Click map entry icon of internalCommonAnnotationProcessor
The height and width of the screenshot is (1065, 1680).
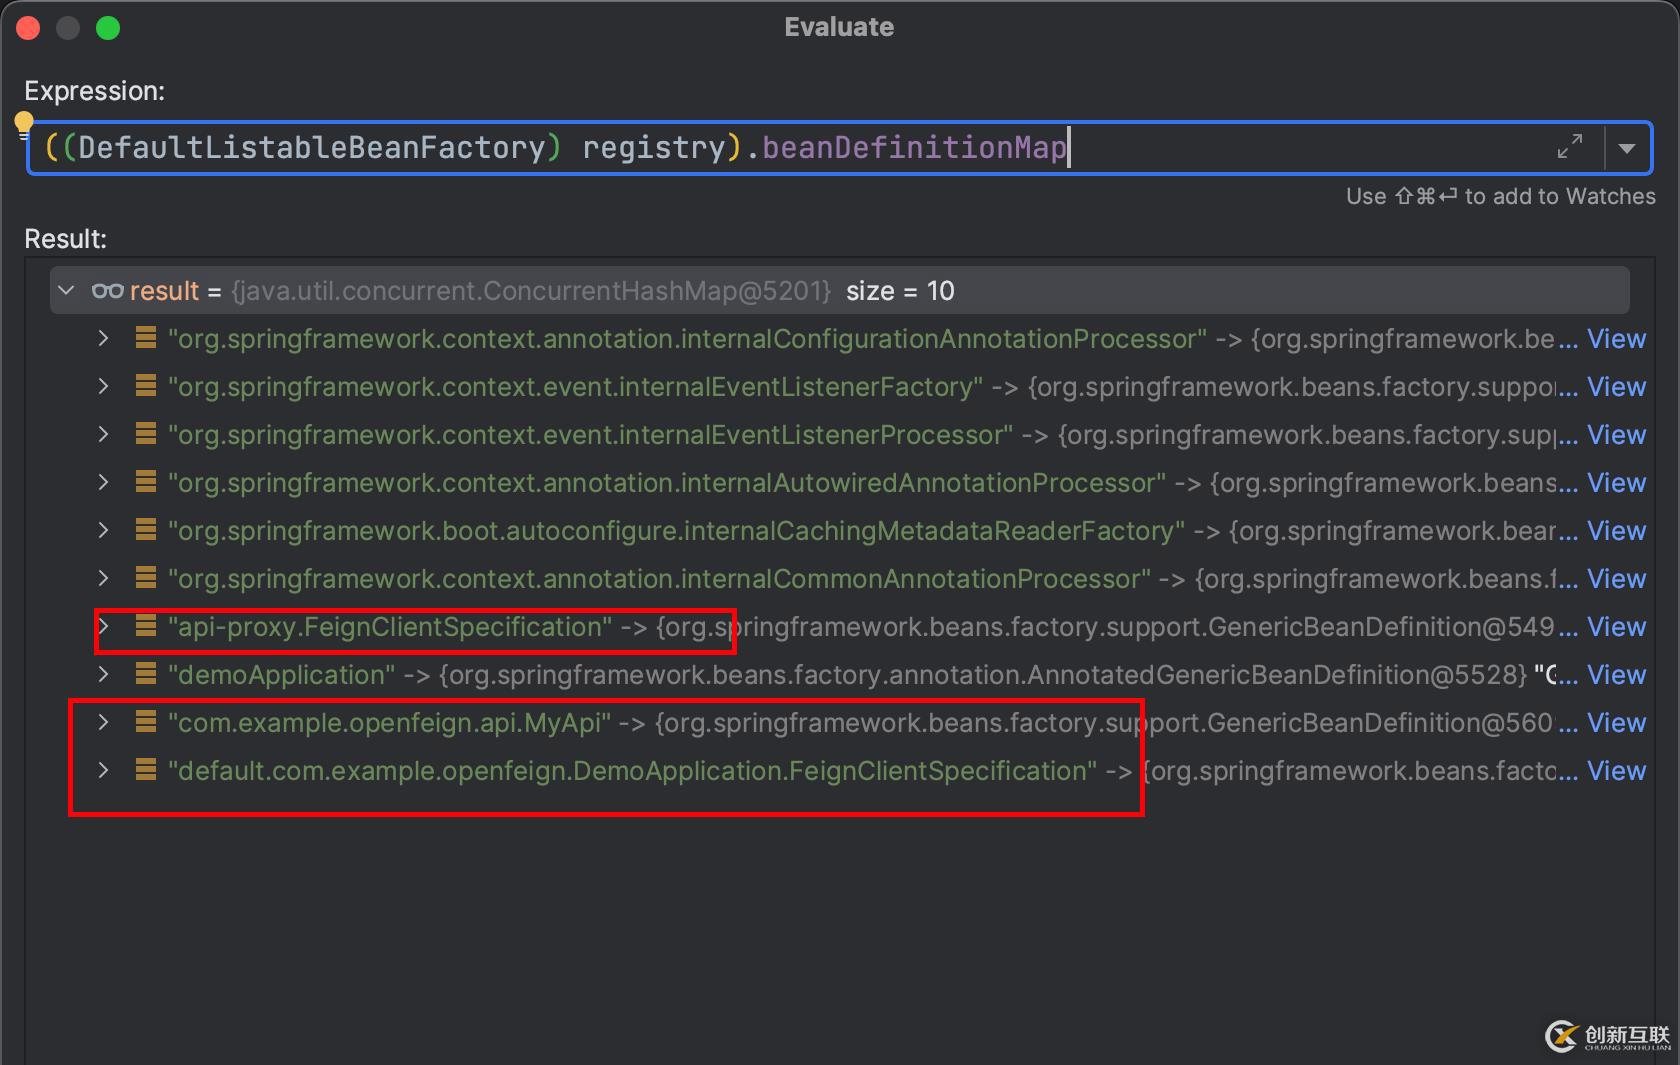[x=146, y=578]
